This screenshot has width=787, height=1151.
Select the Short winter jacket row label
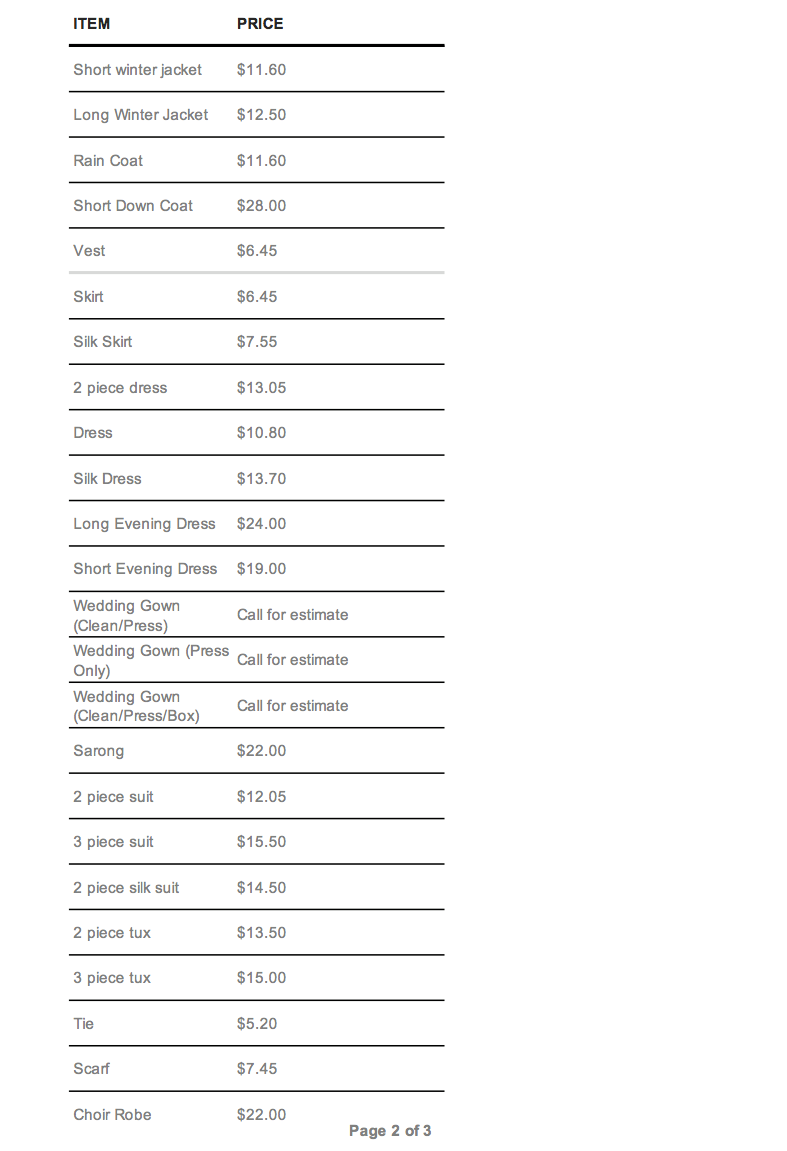137,70
